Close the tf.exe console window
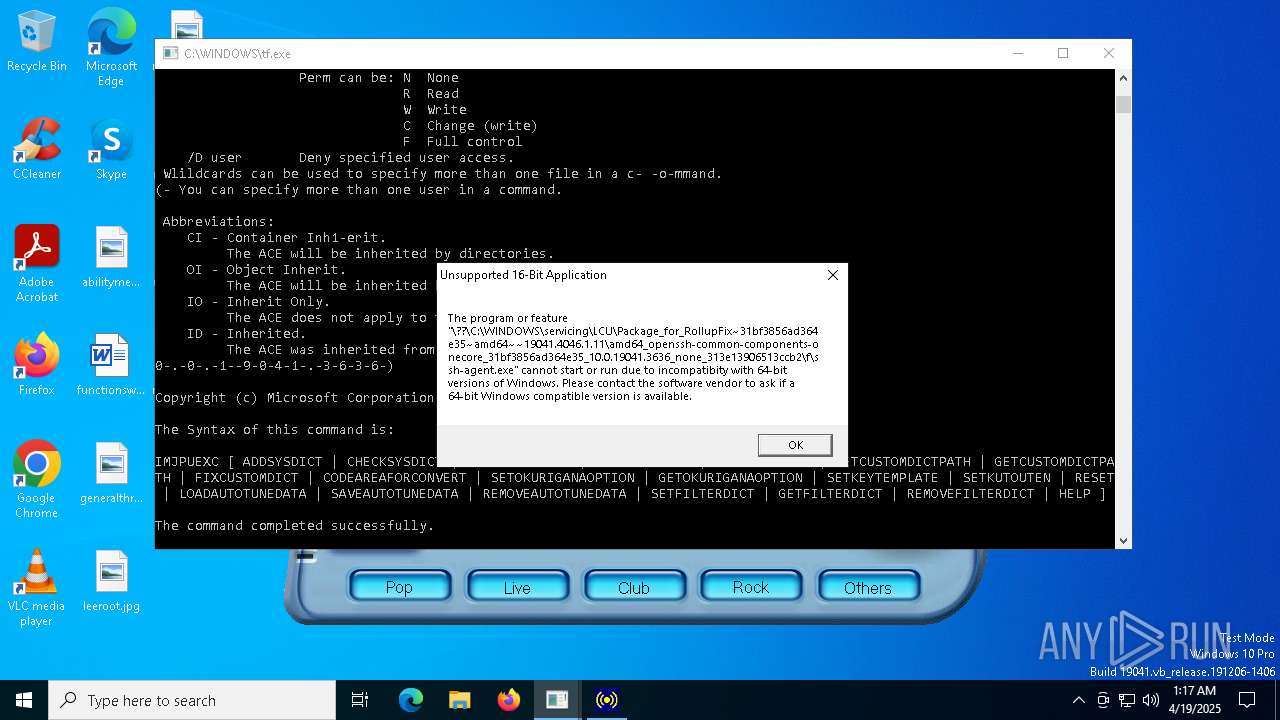The image size is (1280, 720). pyautogui.click(x=1108, y=54)
